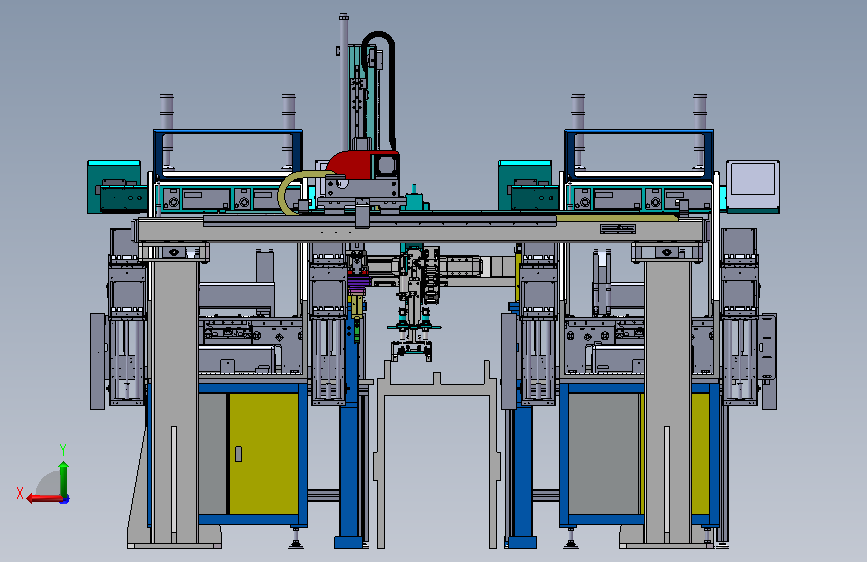
Task: Select the right gray gantry support column
Action: pyautogui.click(x=668, y=401)
